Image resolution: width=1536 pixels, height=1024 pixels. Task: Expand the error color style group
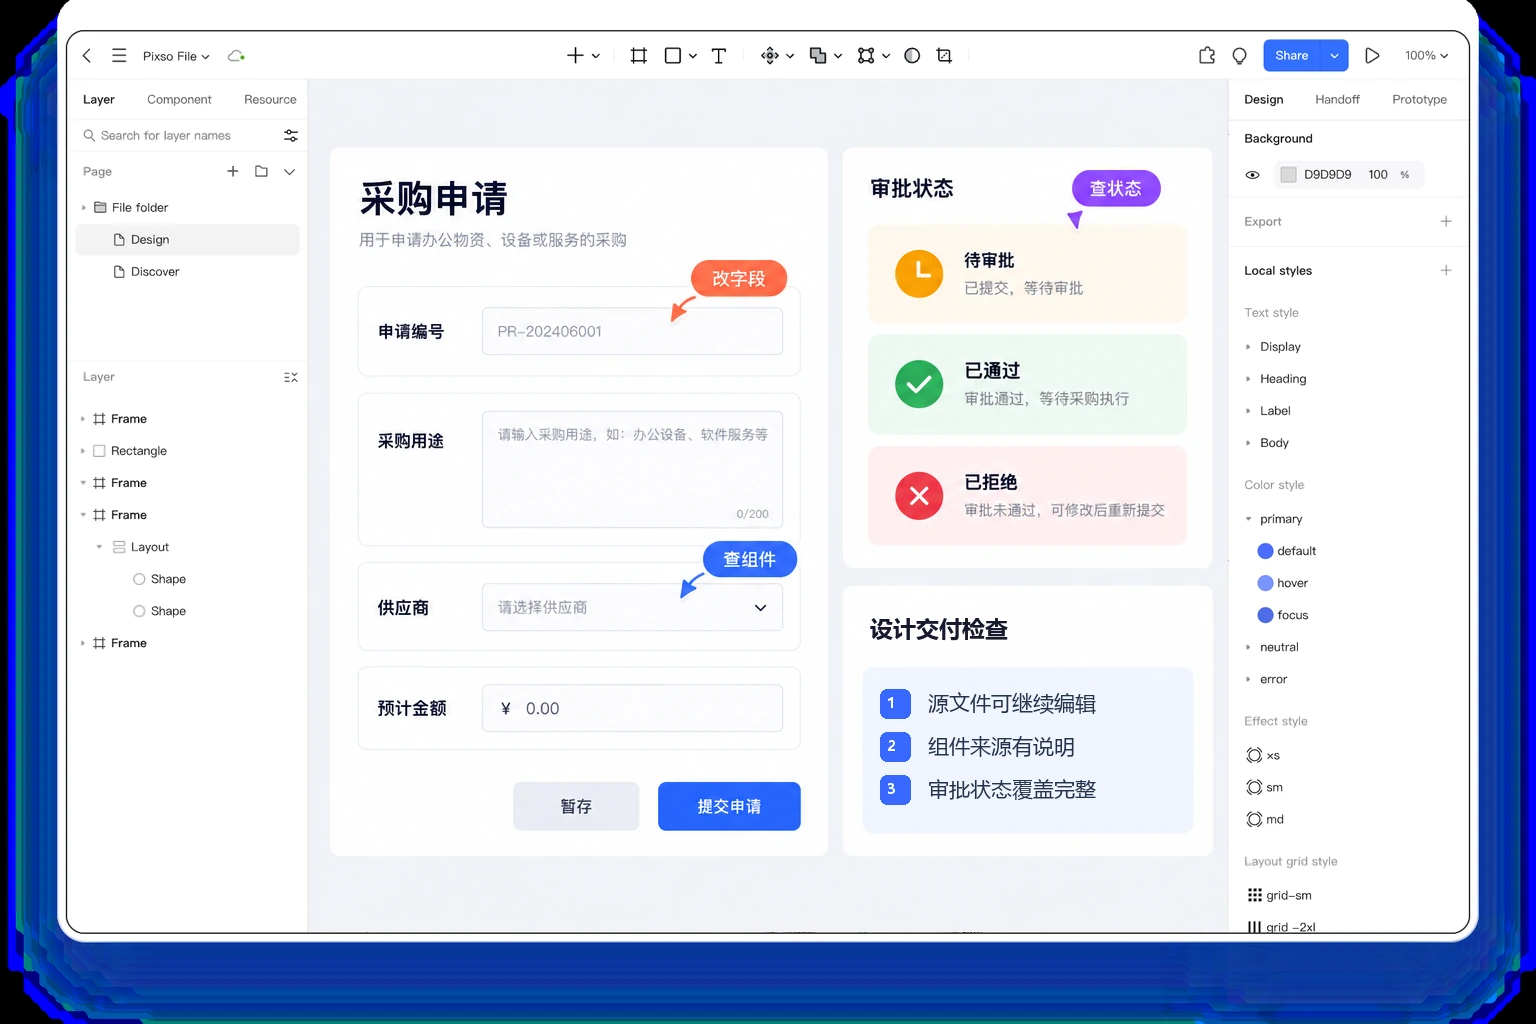tap(1248, 679)
